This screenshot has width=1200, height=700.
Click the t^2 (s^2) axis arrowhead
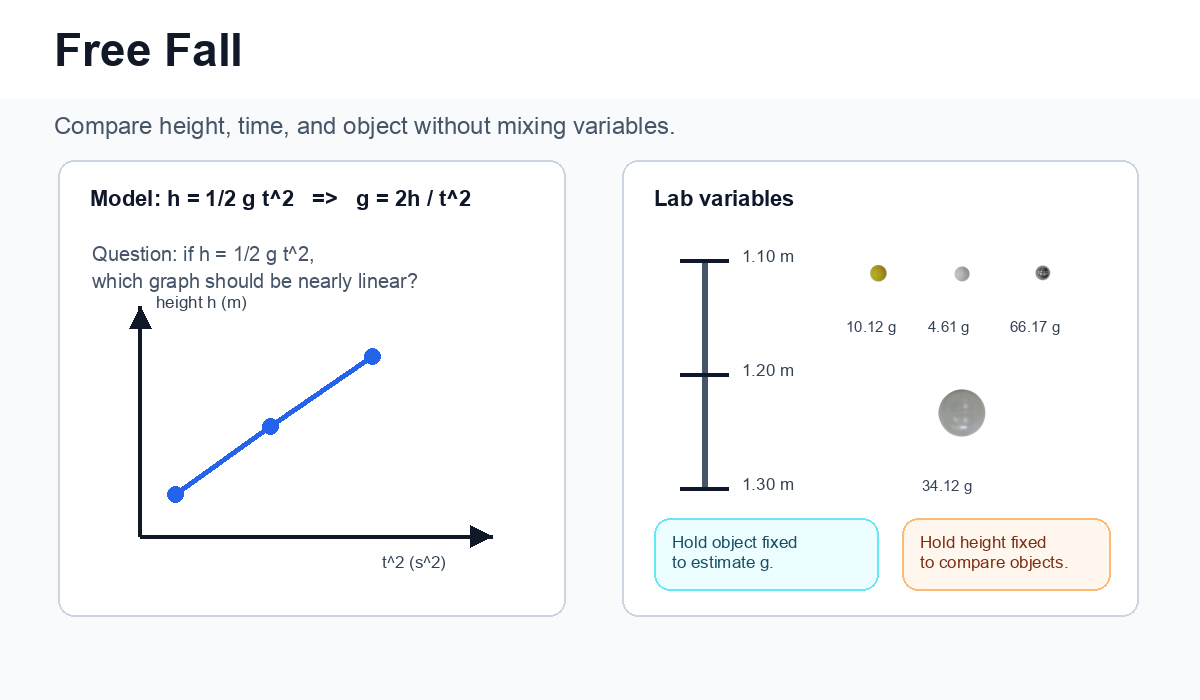click(x=481, y=536)
